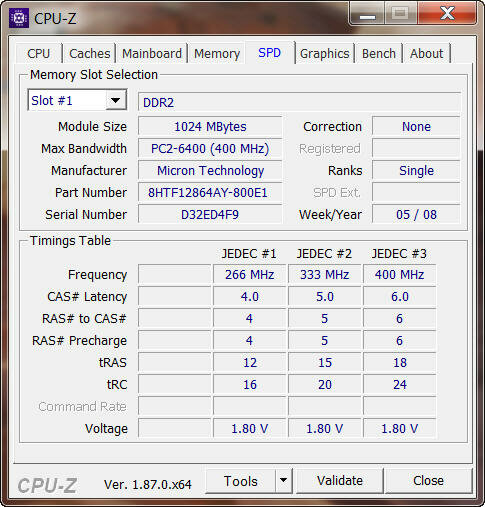Click JEDEC #1 voltage 1.80 V

pyautogui.click(x=250, y=429)
